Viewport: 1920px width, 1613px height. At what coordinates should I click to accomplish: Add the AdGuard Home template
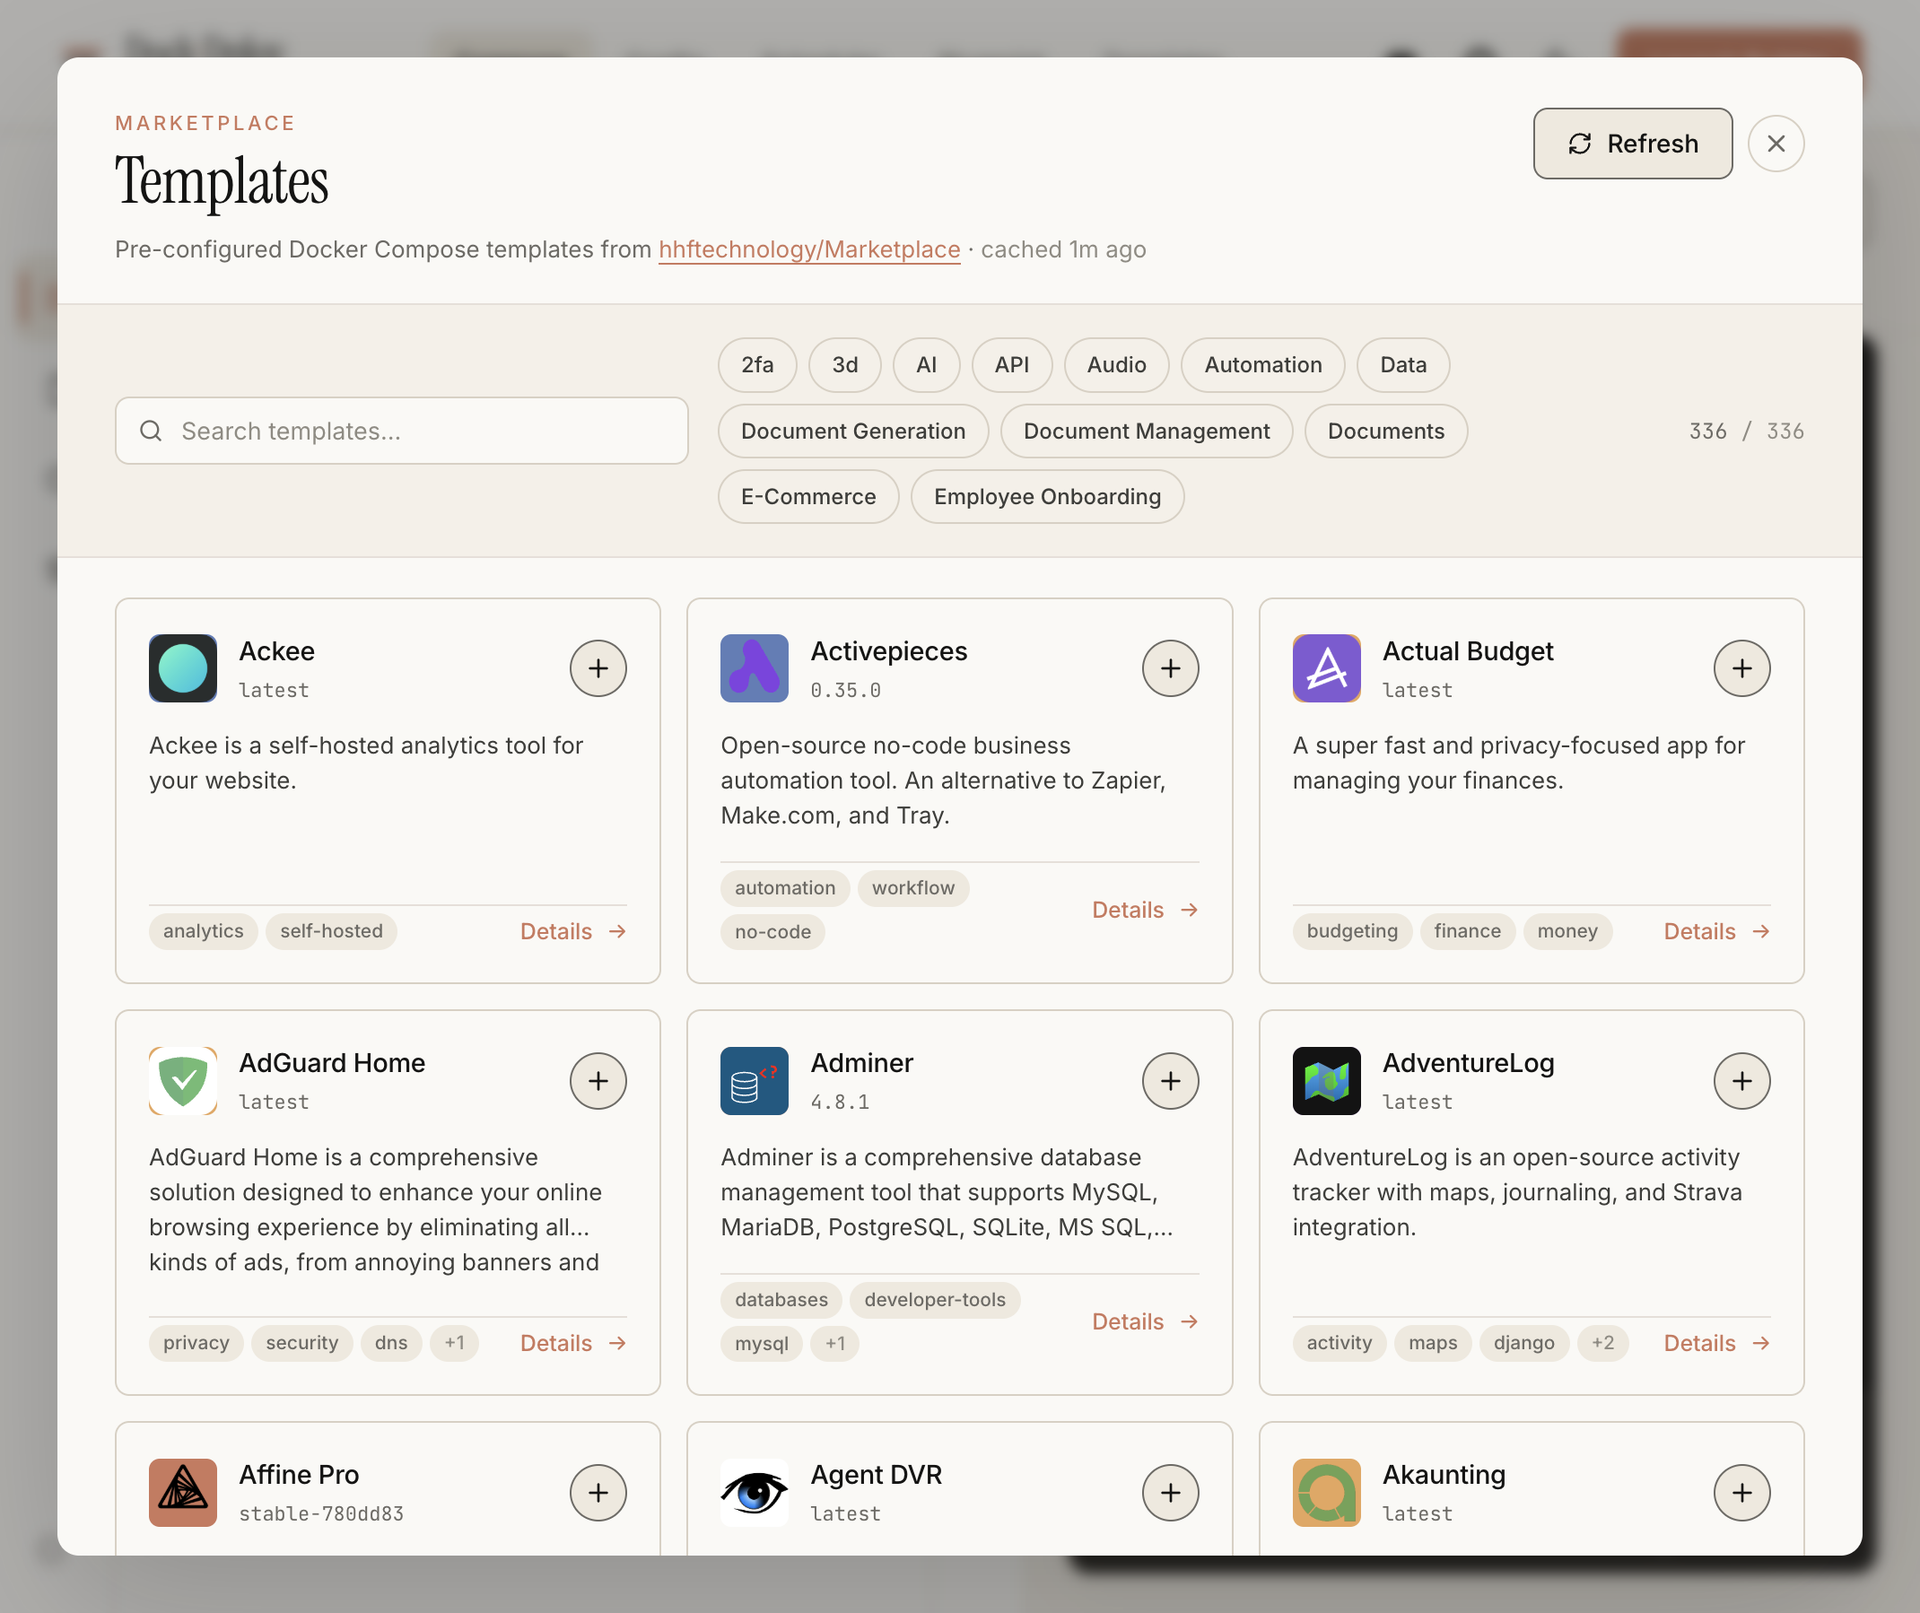598,1080
